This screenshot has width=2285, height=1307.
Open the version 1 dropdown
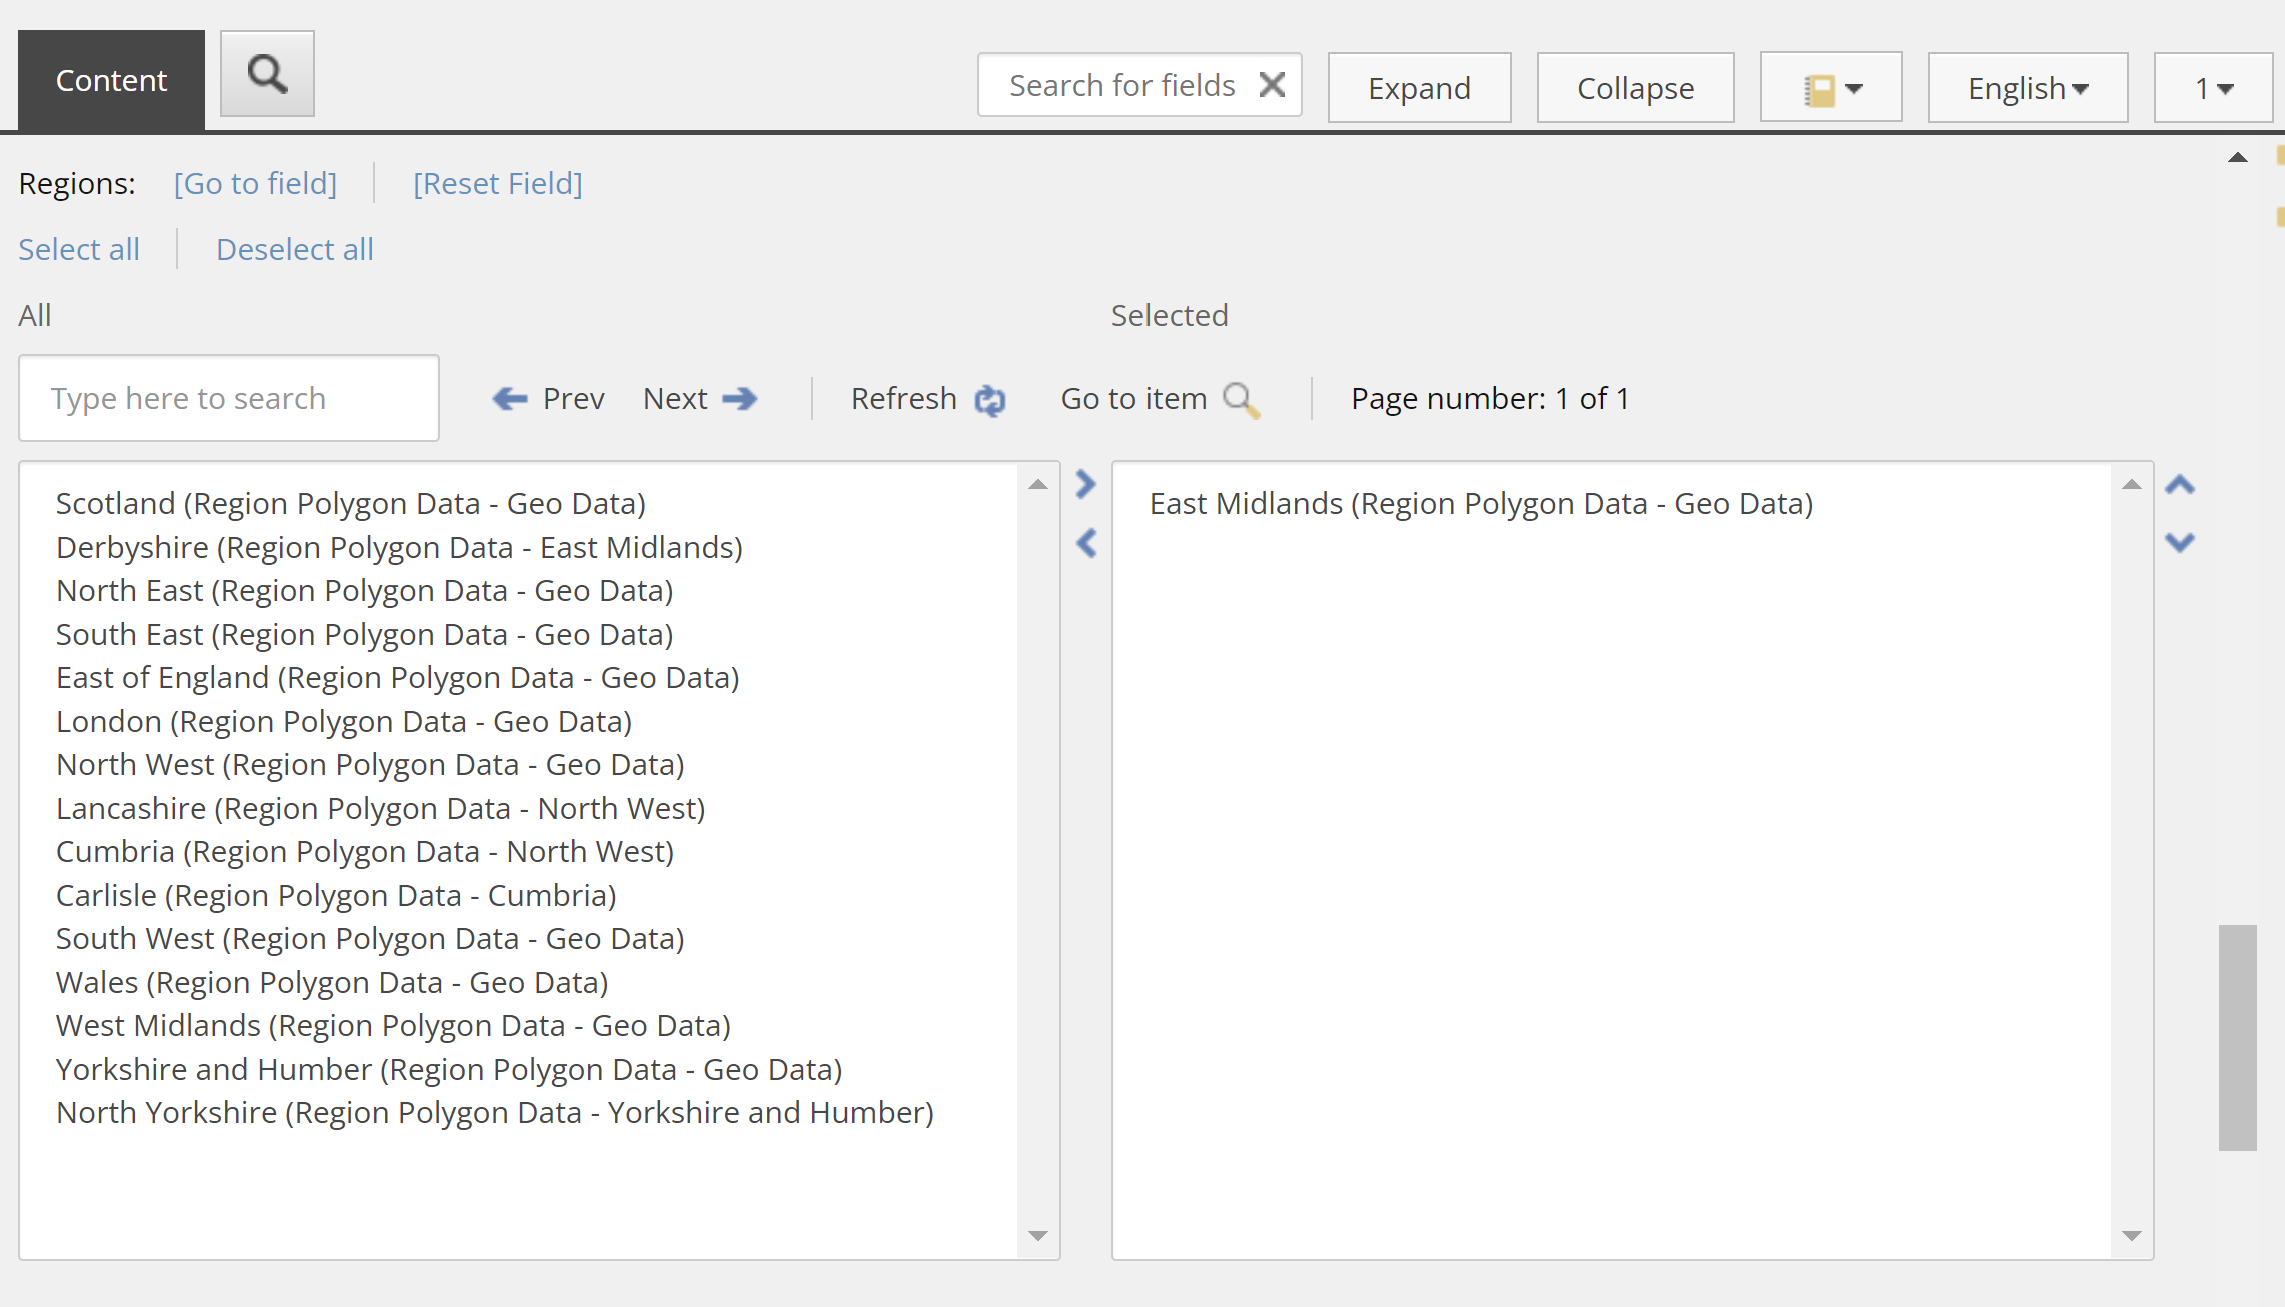click(2213, 88)
